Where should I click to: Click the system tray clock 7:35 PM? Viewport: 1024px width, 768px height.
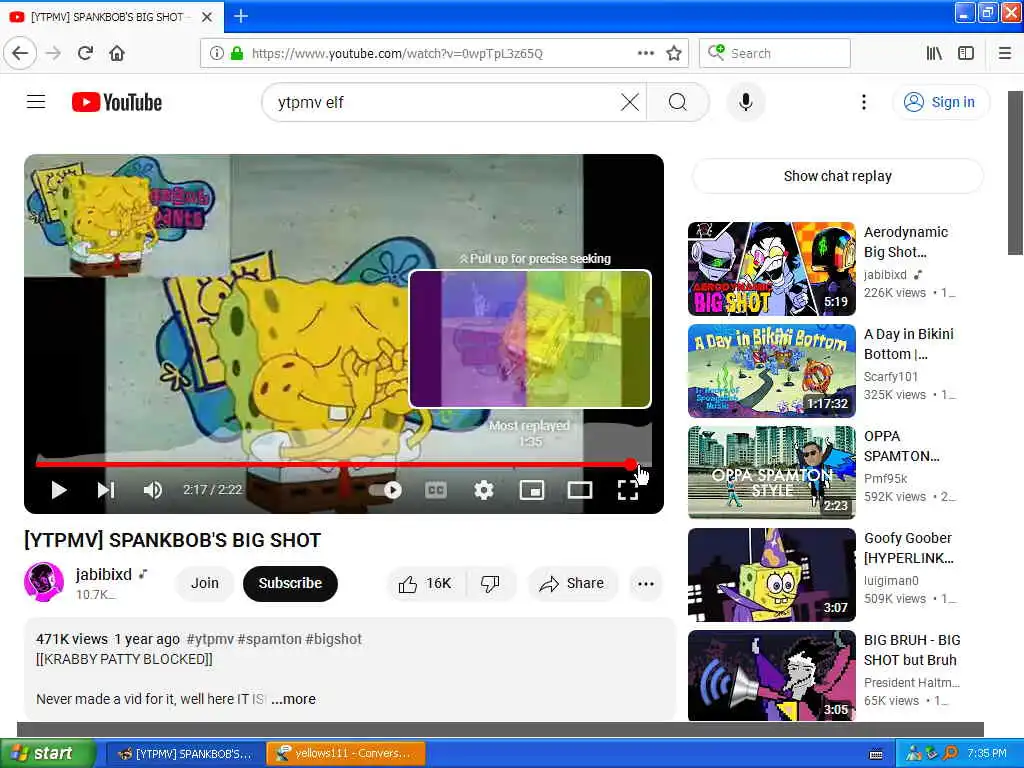pos(987,753)
